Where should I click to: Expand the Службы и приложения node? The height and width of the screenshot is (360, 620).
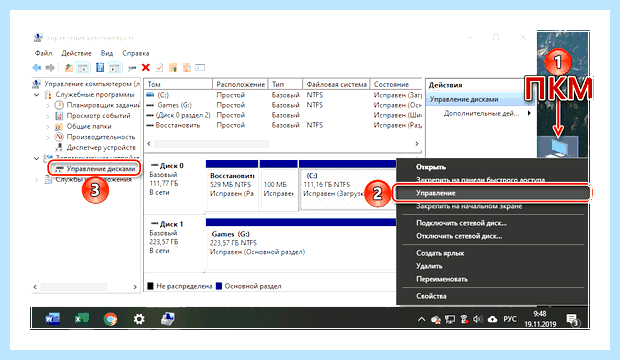36,180
